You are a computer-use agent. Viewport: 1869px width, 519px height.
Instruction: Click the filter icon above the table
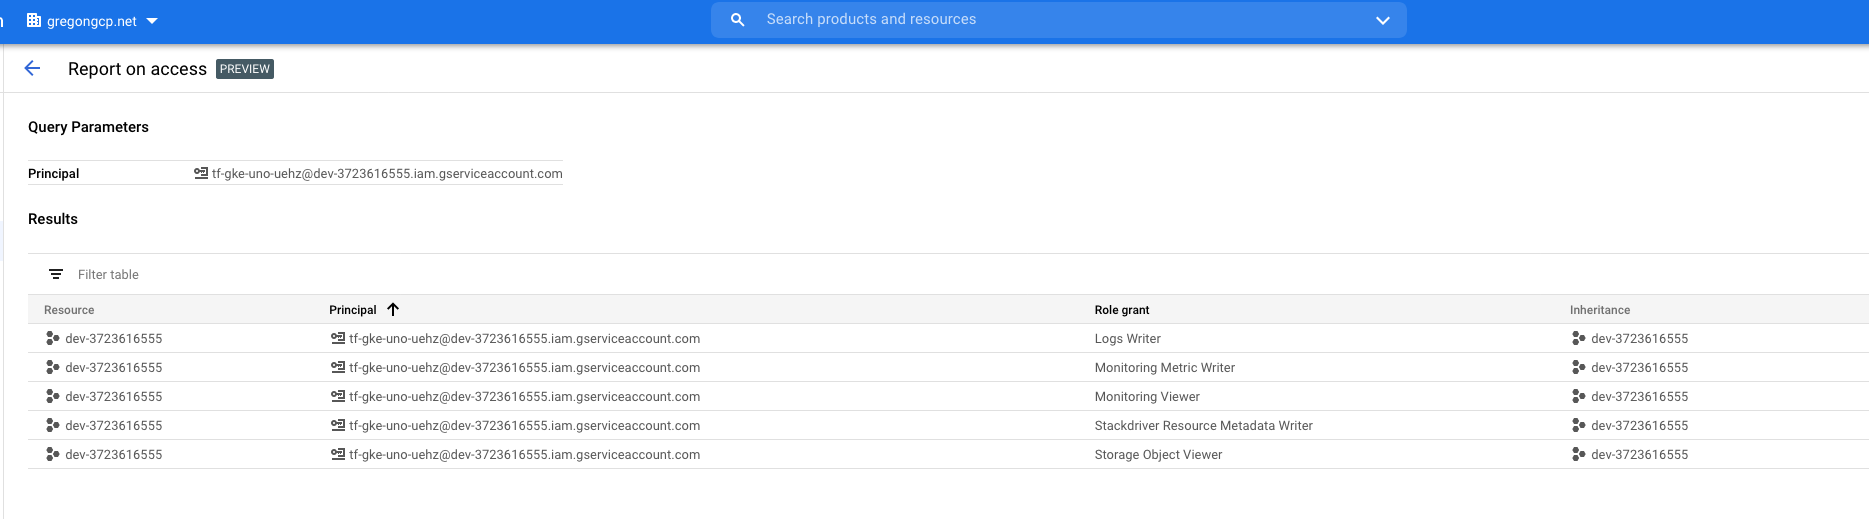coord(56,274)
